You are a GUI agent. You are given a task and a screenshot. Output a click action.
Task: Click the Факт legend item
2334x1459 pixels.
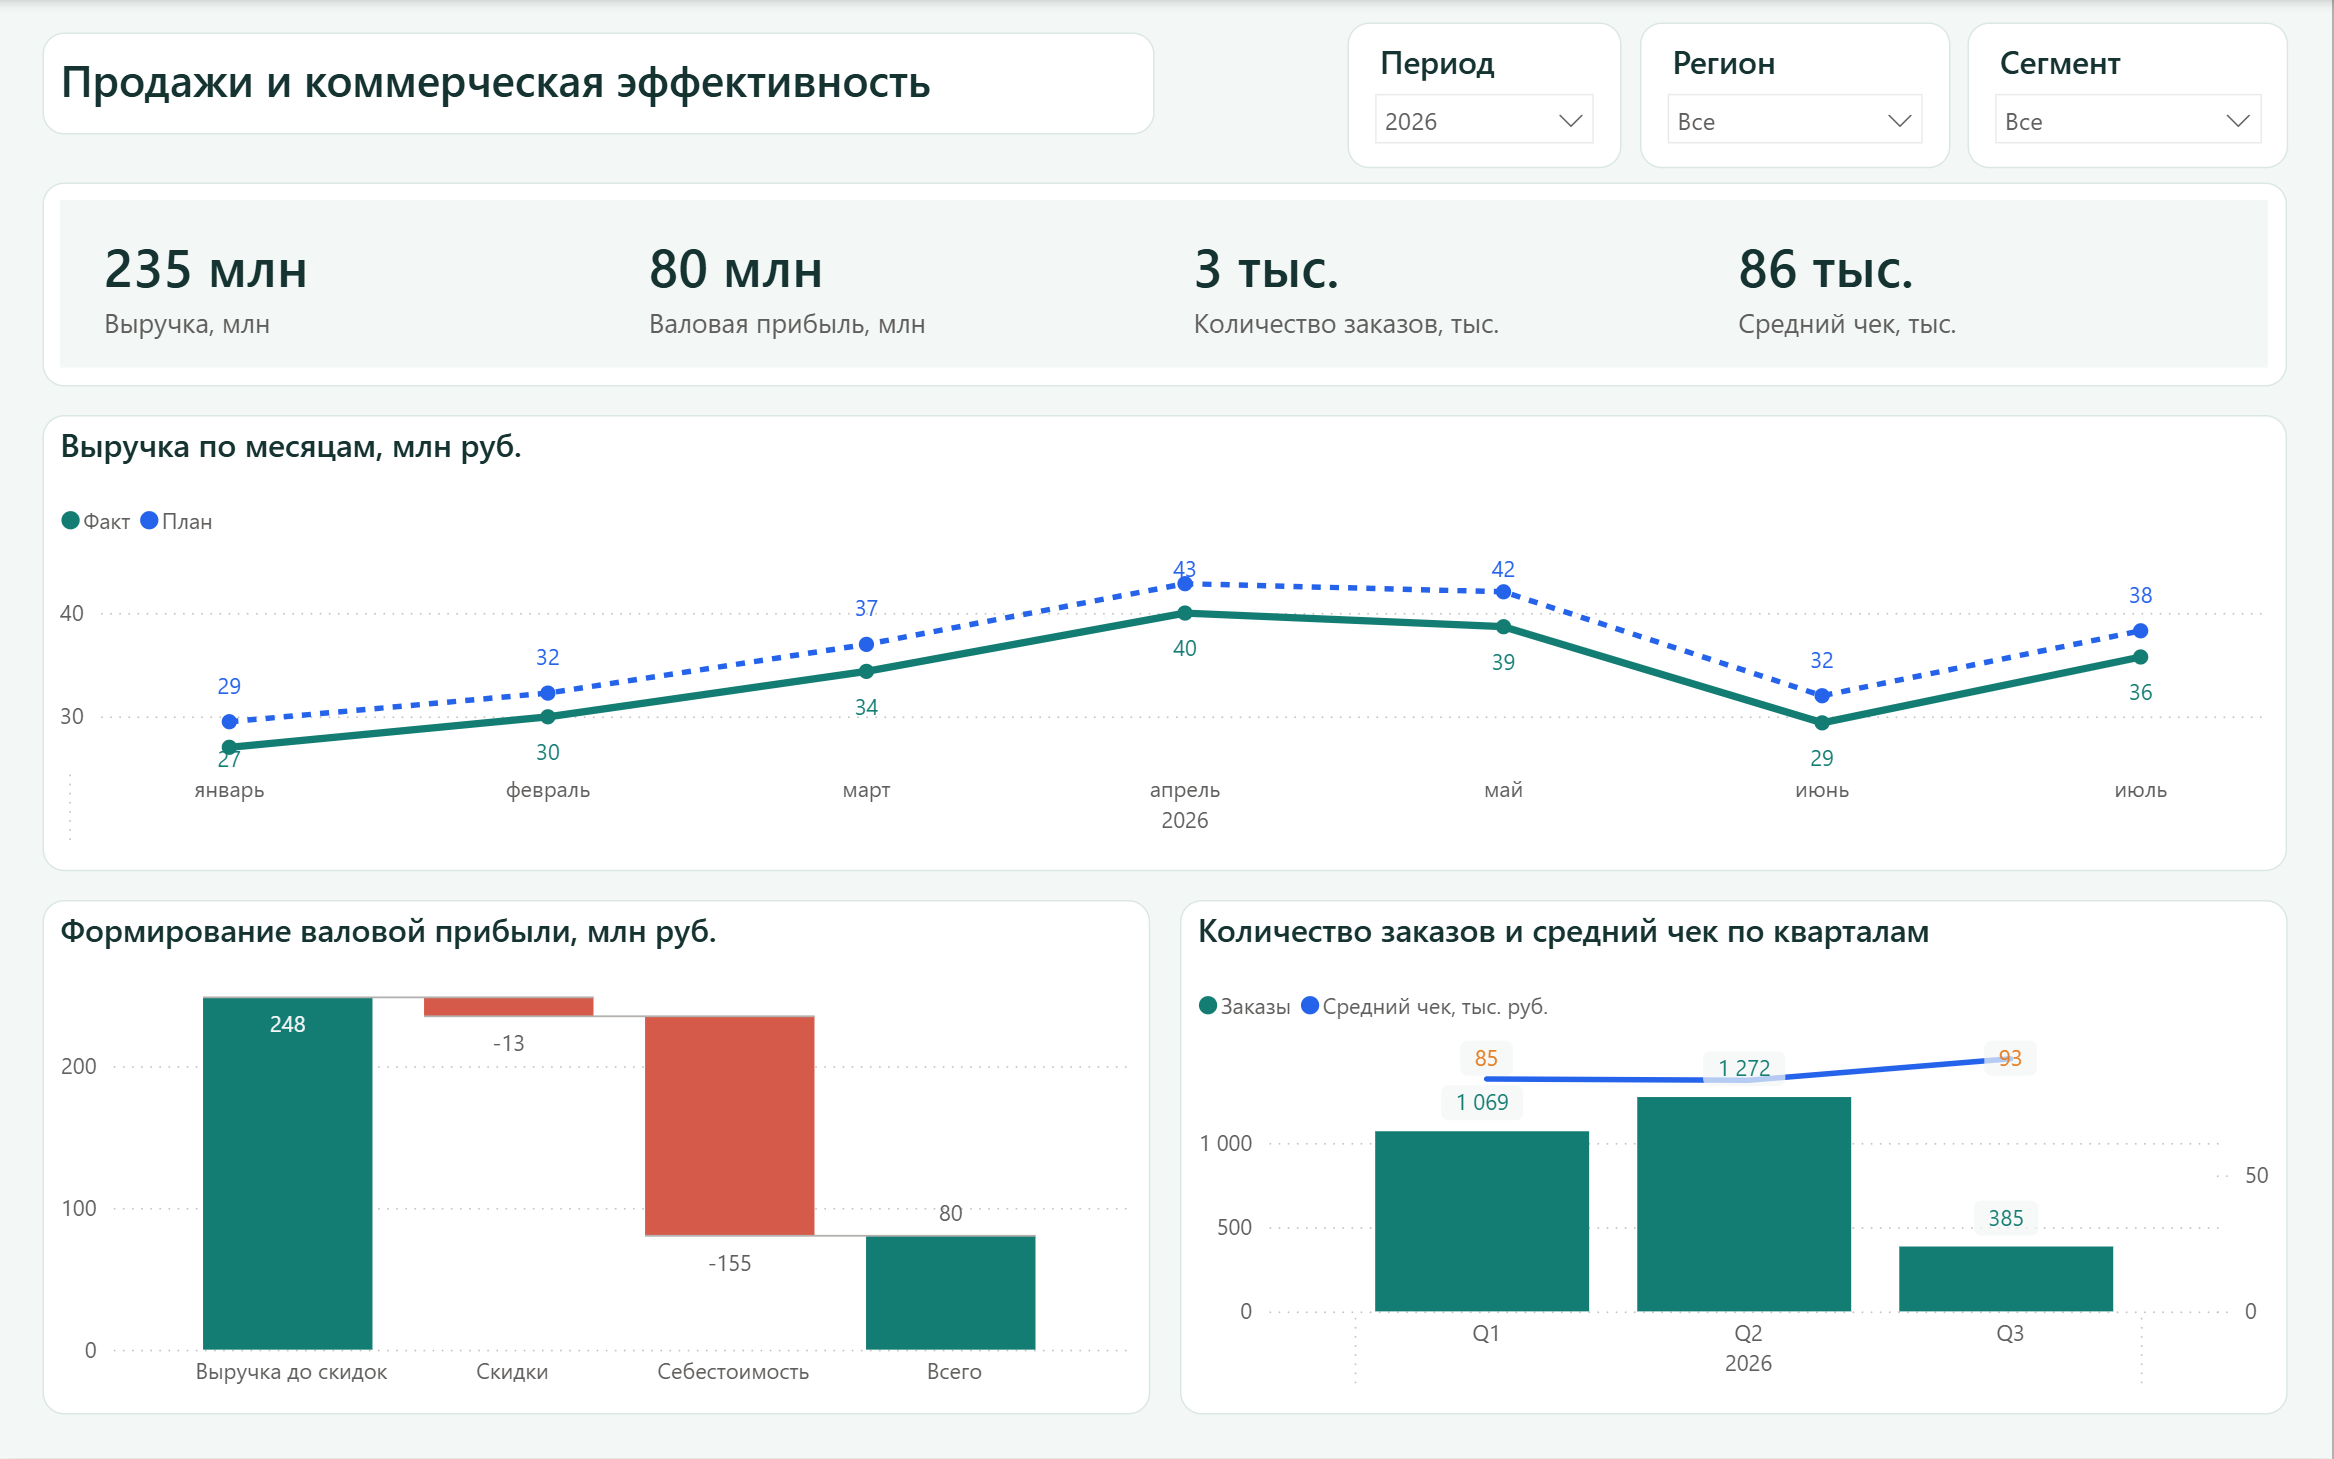click(x=96, y=521)
